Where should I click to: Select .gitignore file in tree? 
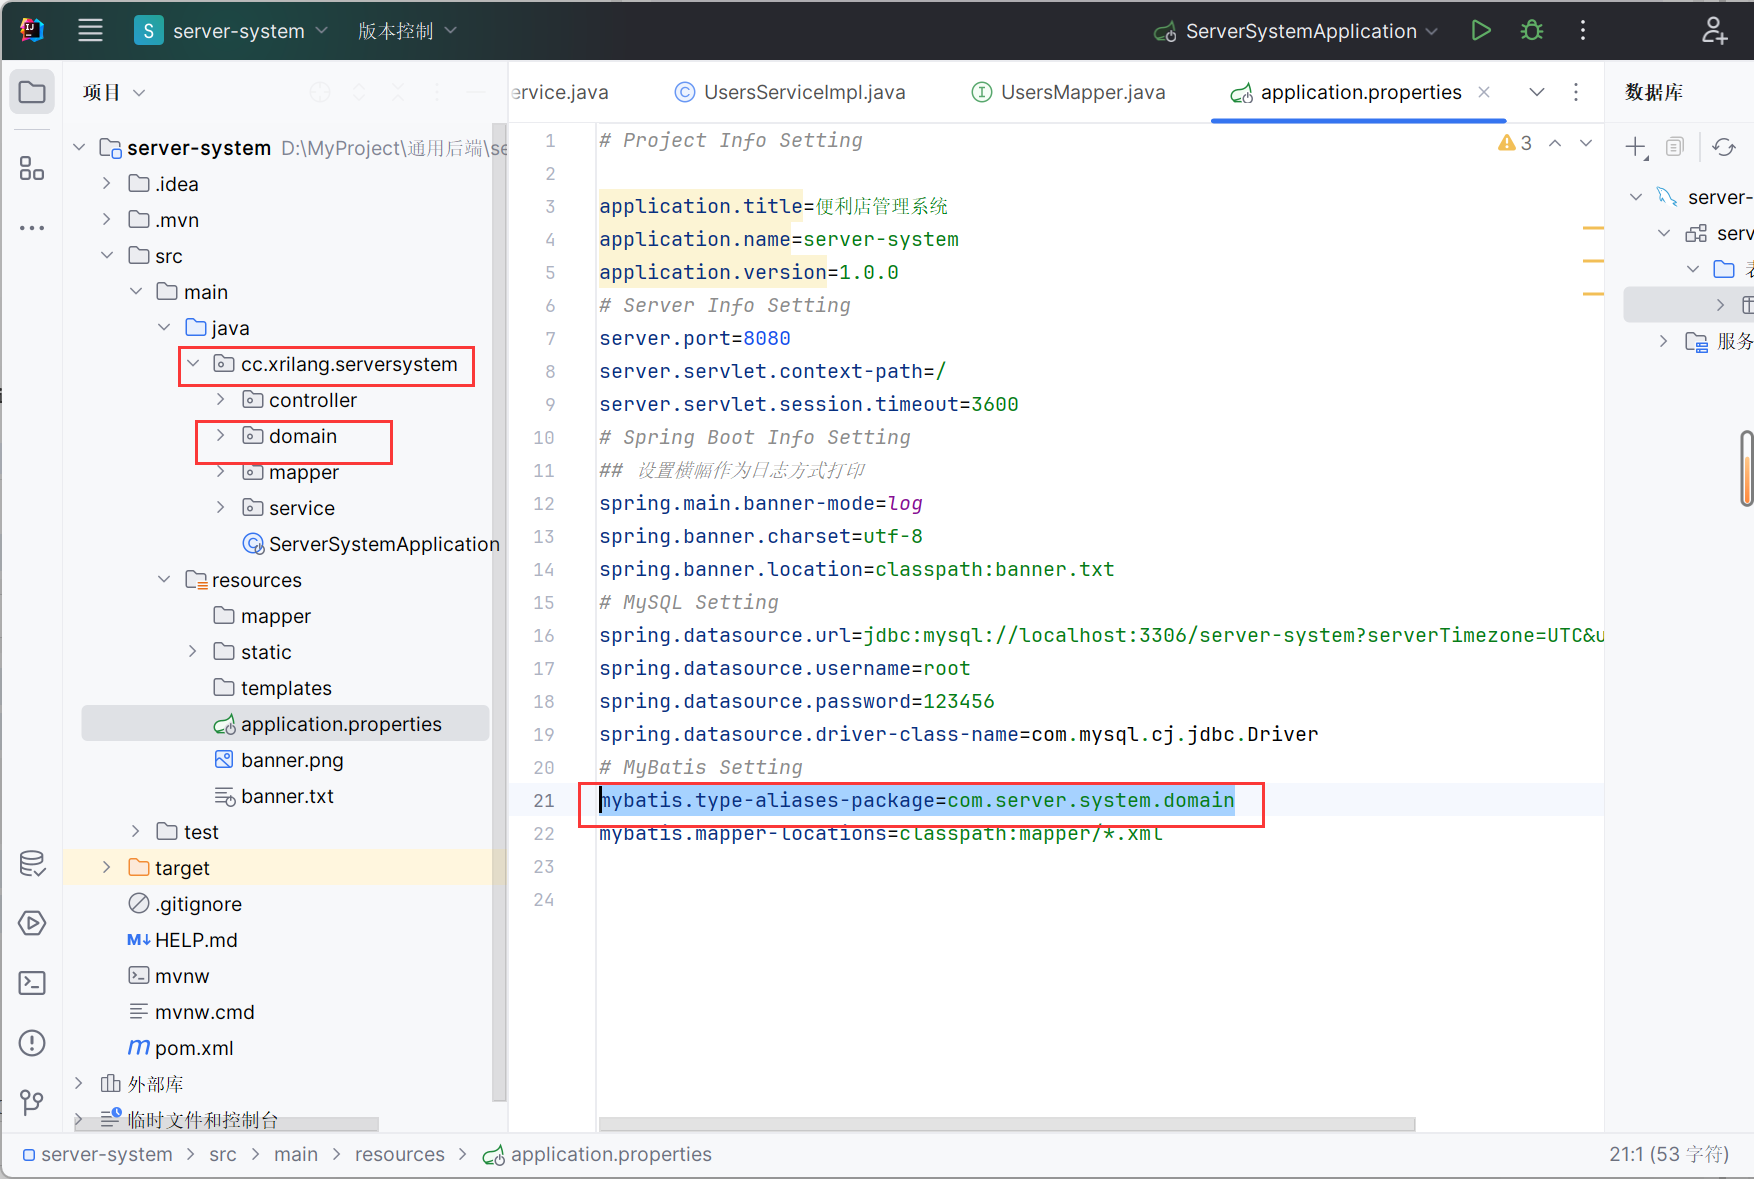(x=185, y=904)
